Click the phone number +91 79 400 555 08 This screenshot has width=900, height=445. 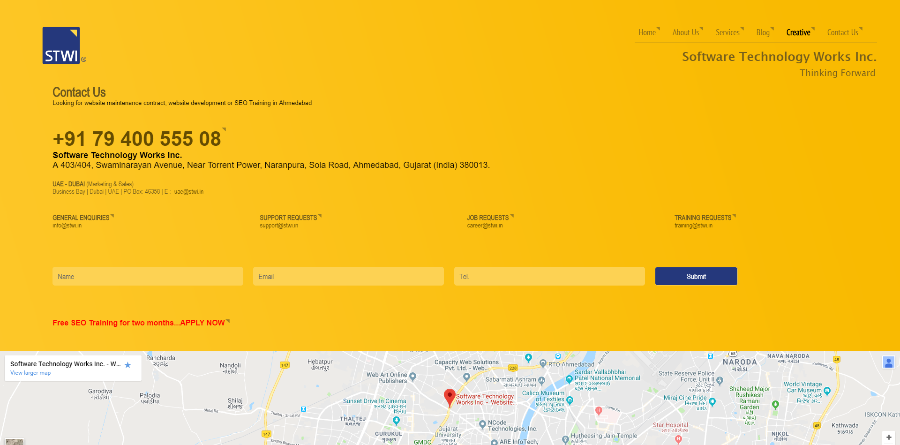(x=137, y=139)
